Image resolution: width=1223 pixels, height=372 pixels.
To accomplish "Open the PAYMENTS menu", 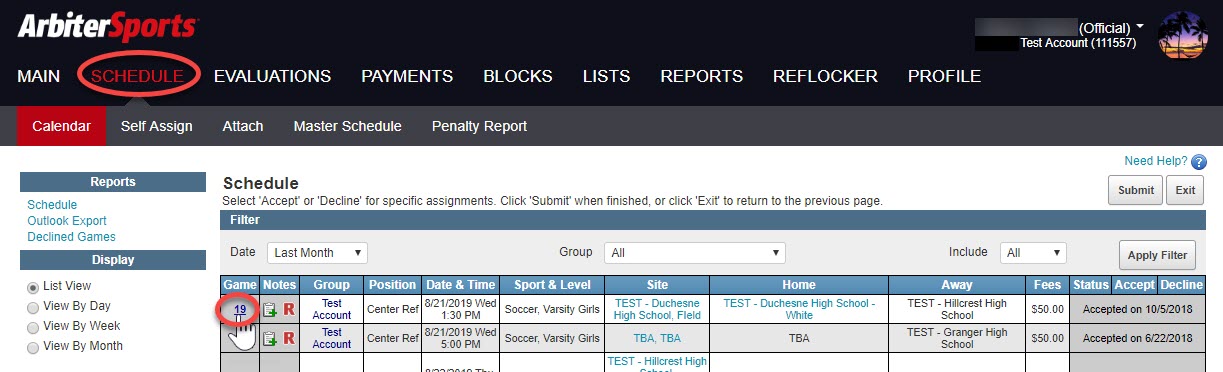I will pos(407,76).
